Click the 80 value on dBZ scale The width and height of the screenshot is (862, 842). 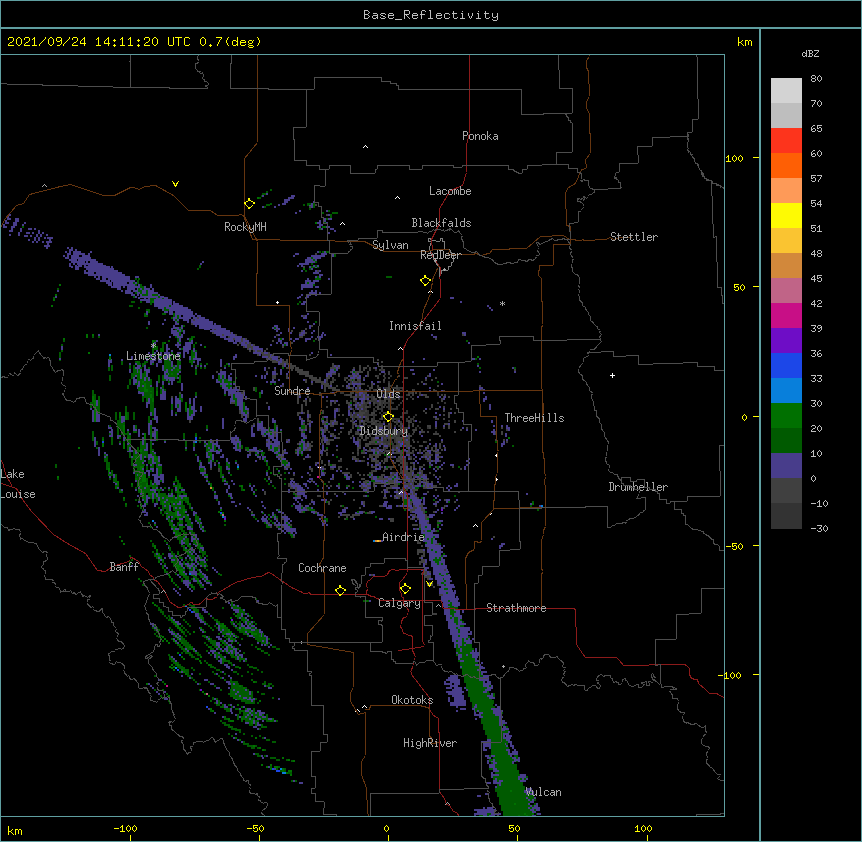[816, 79]
